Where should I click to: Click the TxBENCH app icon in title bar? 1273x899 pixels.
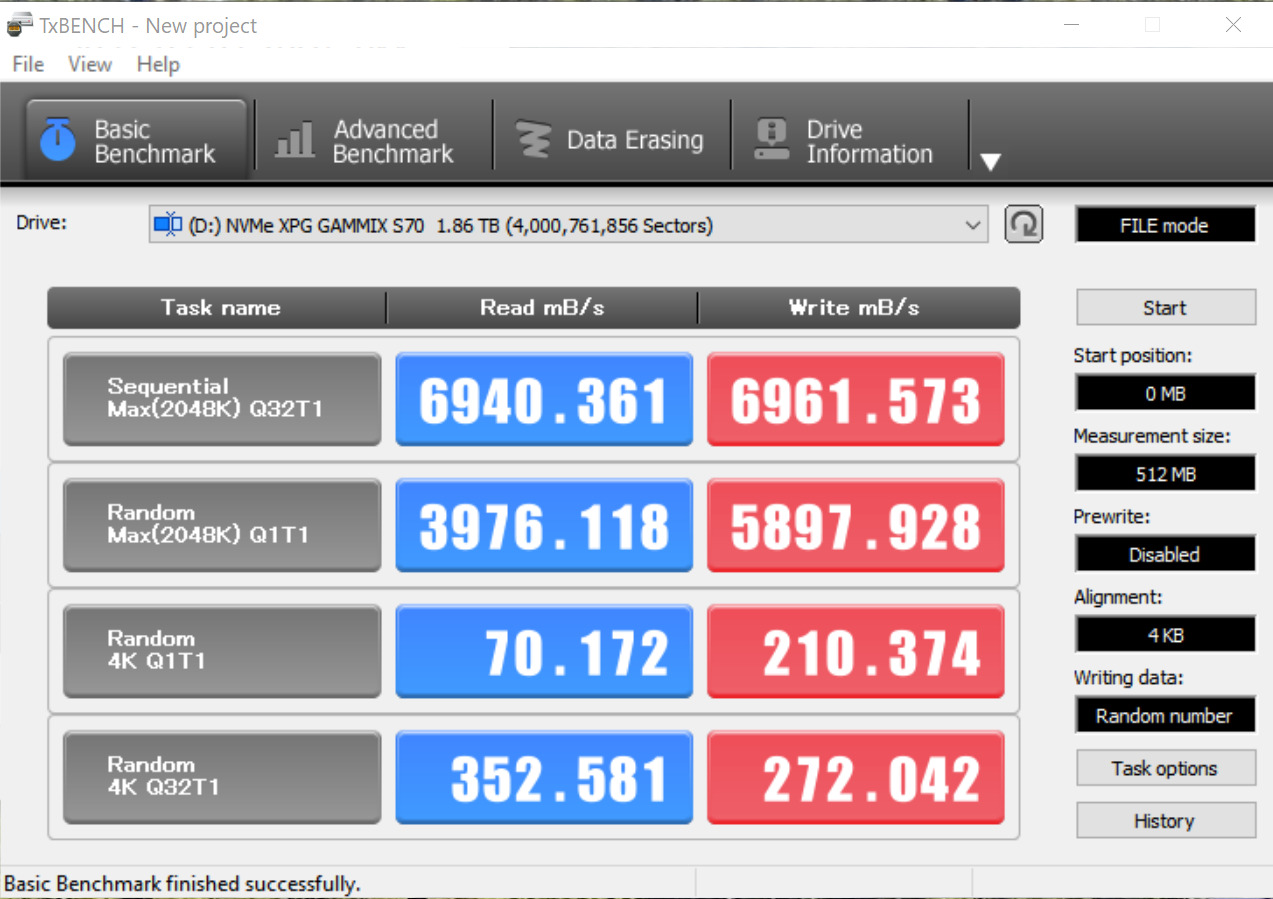[x=20, y=25]
